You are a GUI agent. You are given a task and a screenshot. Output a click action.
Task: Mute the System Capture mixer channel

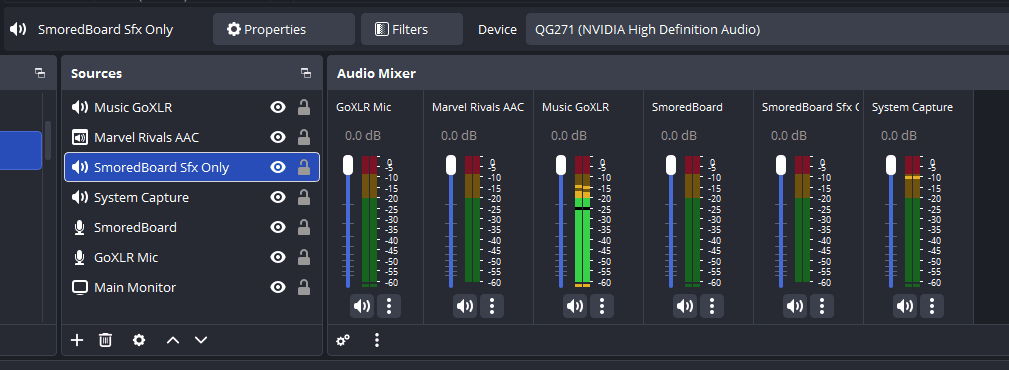coord(905,306)
